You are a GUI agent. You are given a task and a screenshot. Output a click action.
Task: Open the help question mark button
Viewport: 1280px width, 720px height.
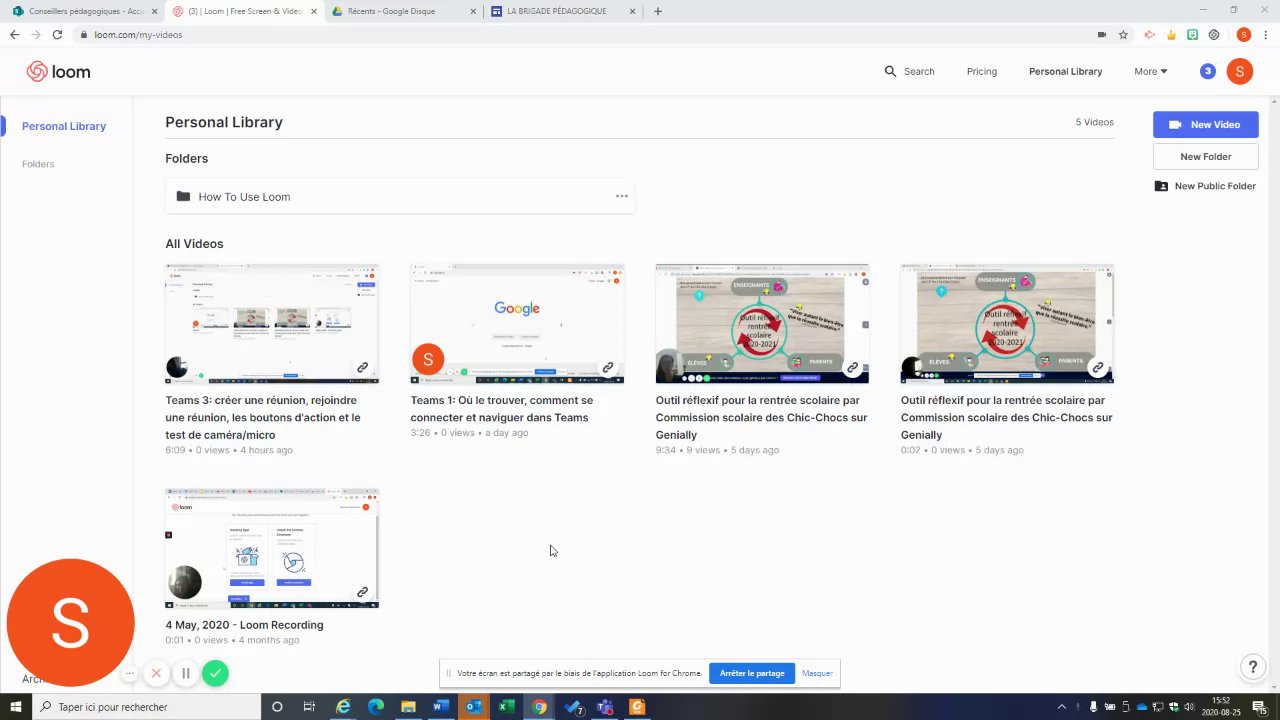tap(1253, 667)
